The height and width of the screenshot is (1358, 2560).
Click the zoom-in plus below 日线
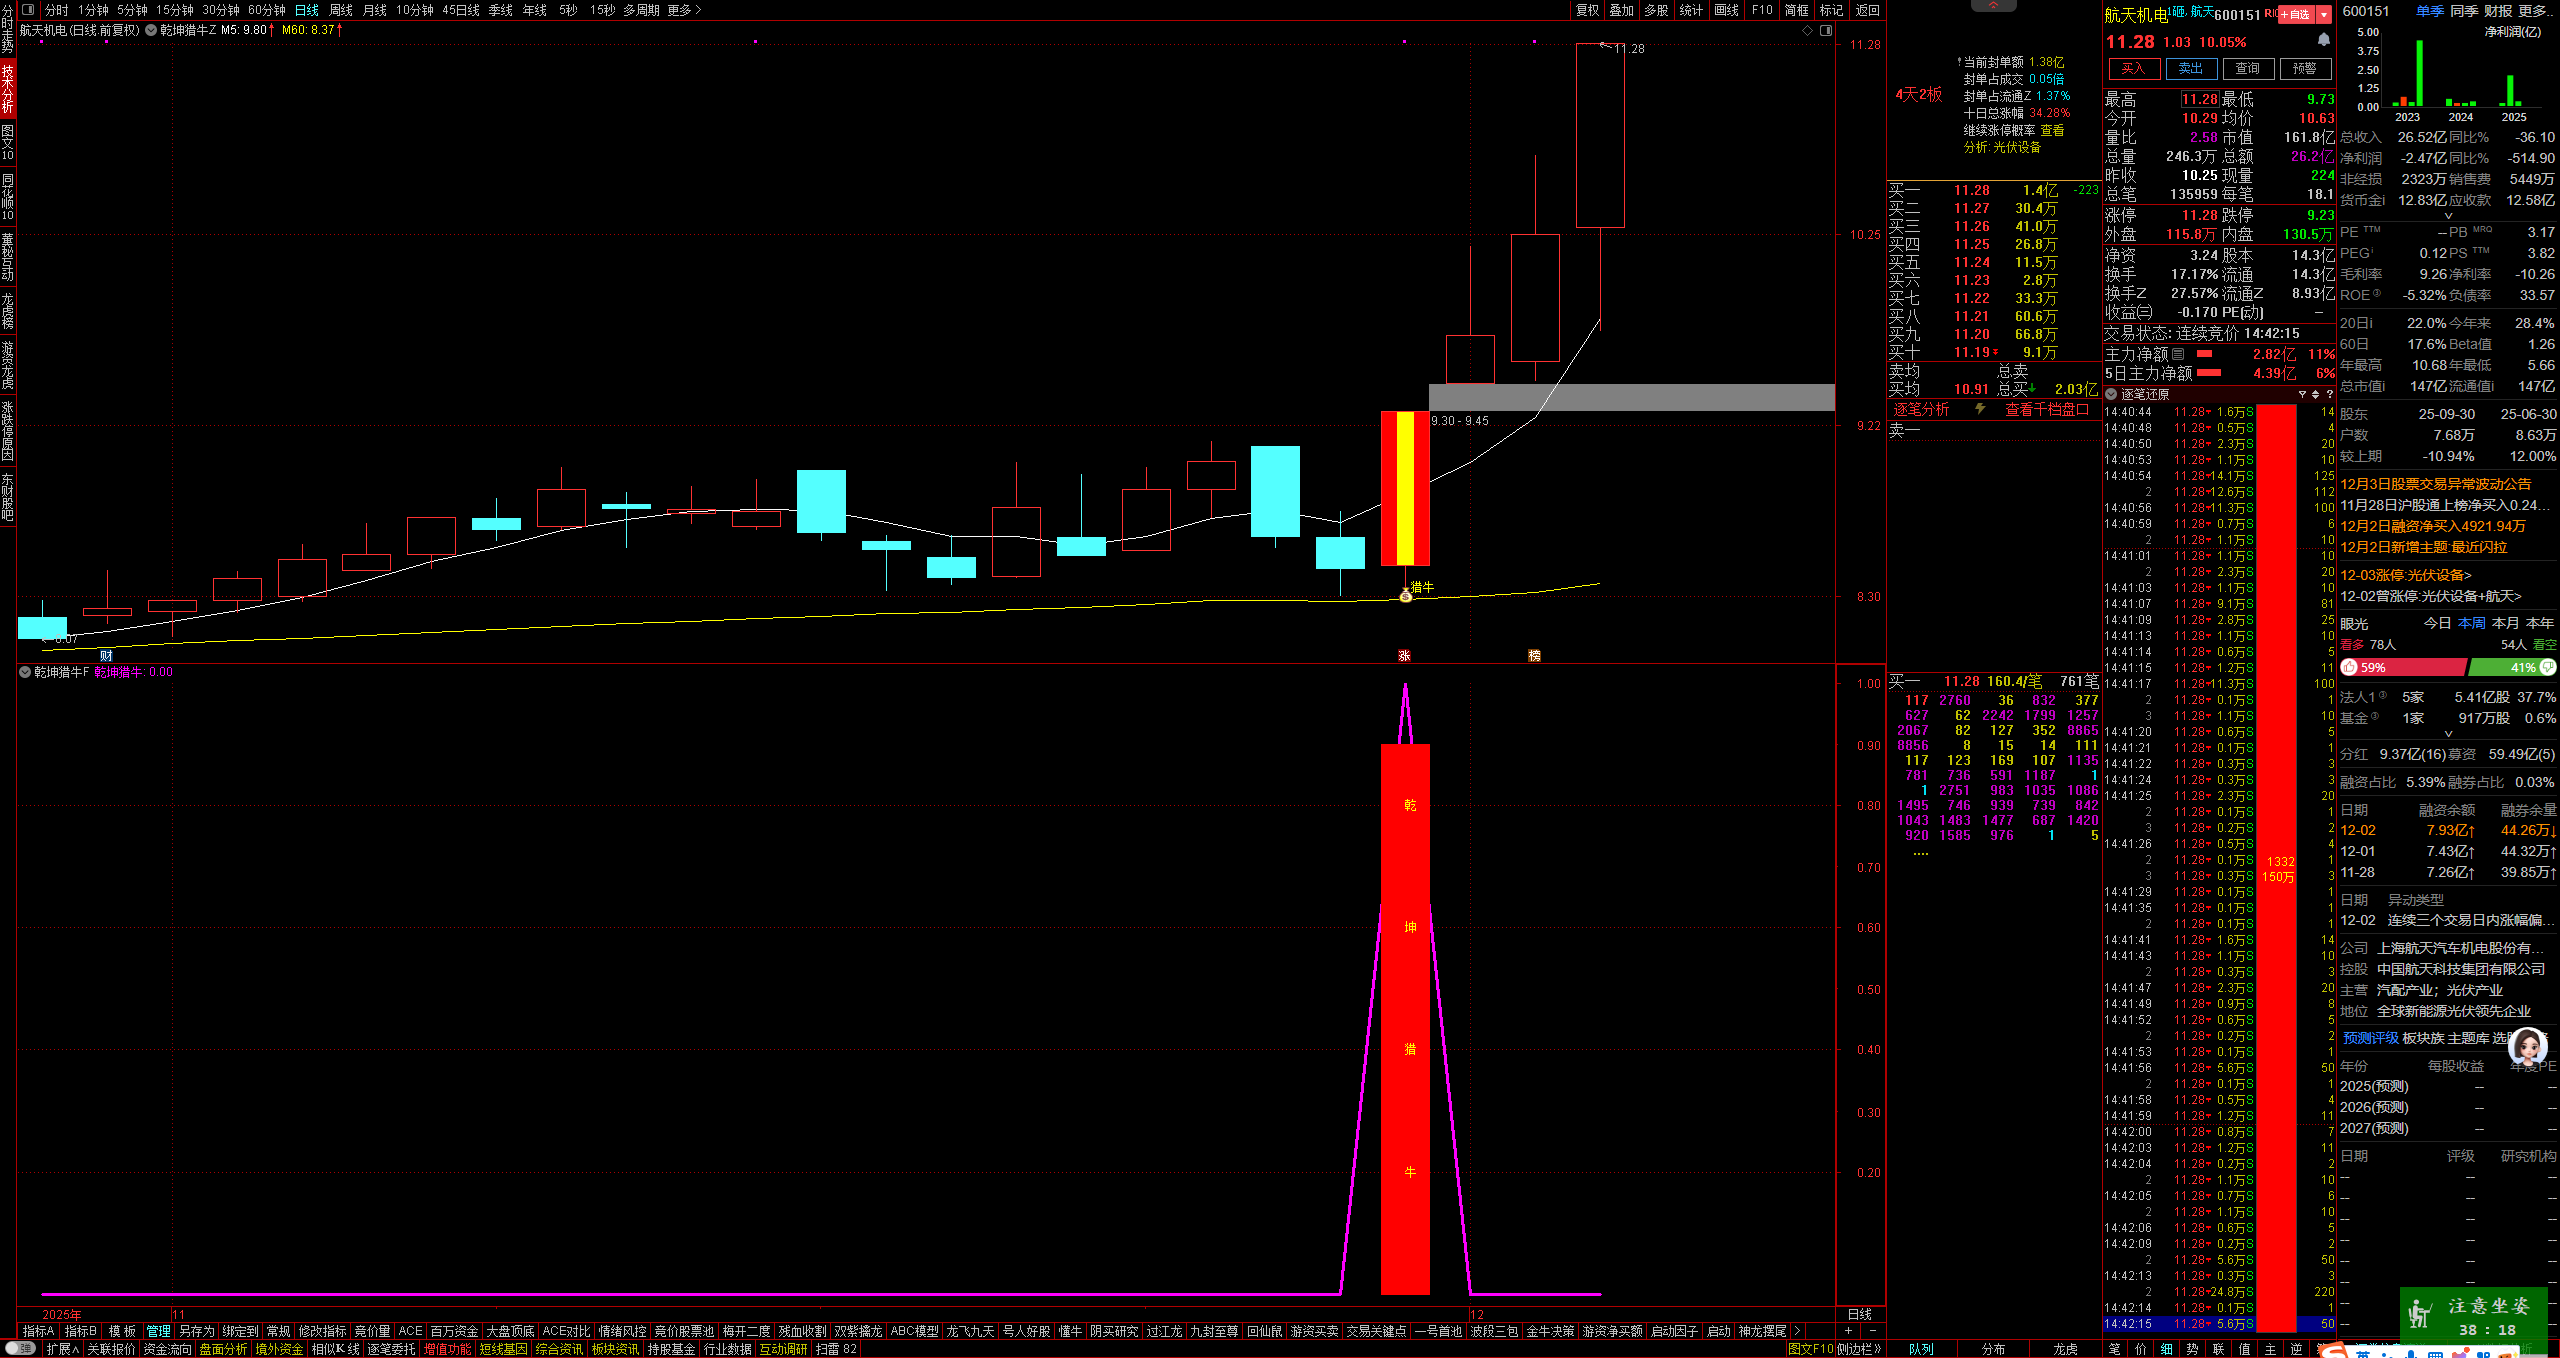(1847, 1331)
